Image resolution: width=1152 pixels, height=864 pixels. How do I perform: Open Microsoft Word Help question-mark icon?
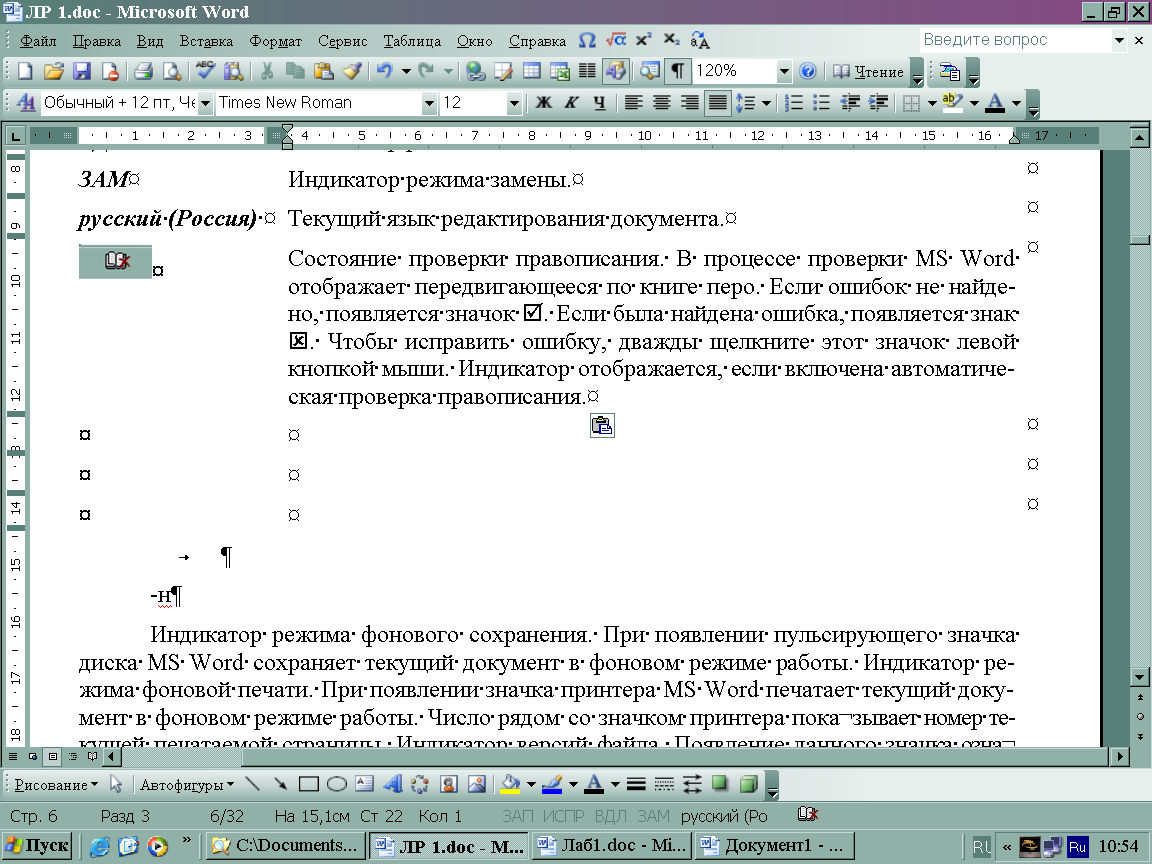pyautogui.click(x=807, y=71)
